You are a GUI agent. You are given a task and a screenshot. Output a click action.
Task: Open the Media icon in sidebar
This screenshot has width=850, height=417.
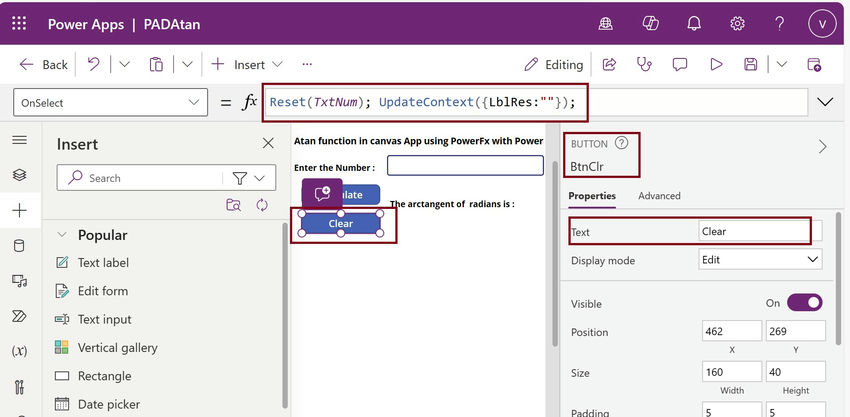[20, 281]
